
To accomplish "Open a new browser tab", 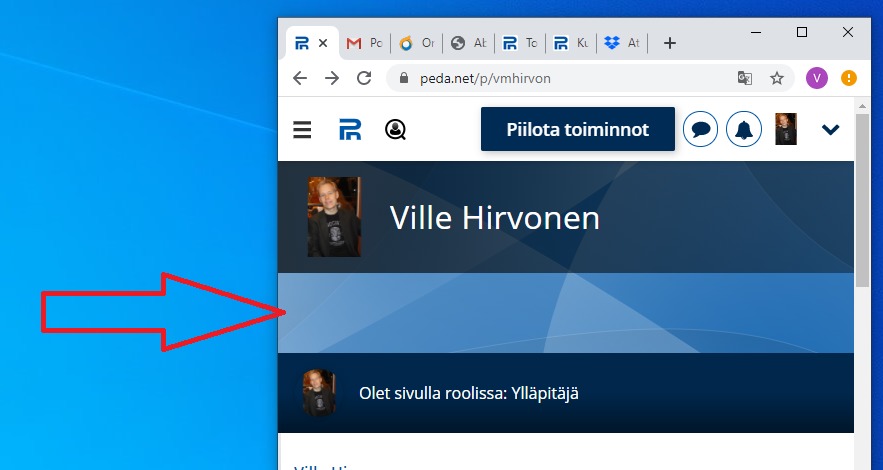I will coord(670,43).
